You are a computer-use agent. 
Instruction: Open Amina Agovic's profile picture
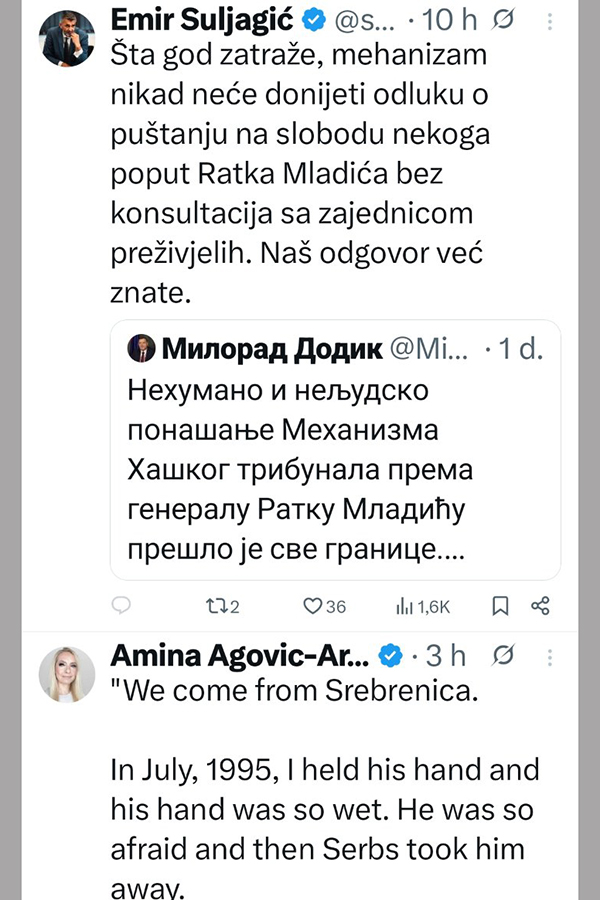(67, 674)
